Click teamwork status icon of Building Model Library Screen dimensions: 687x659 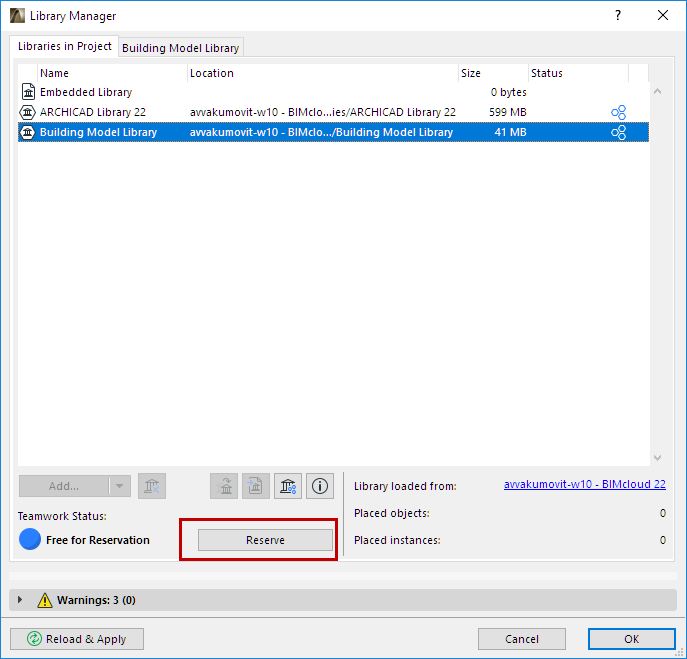(618, 132)
